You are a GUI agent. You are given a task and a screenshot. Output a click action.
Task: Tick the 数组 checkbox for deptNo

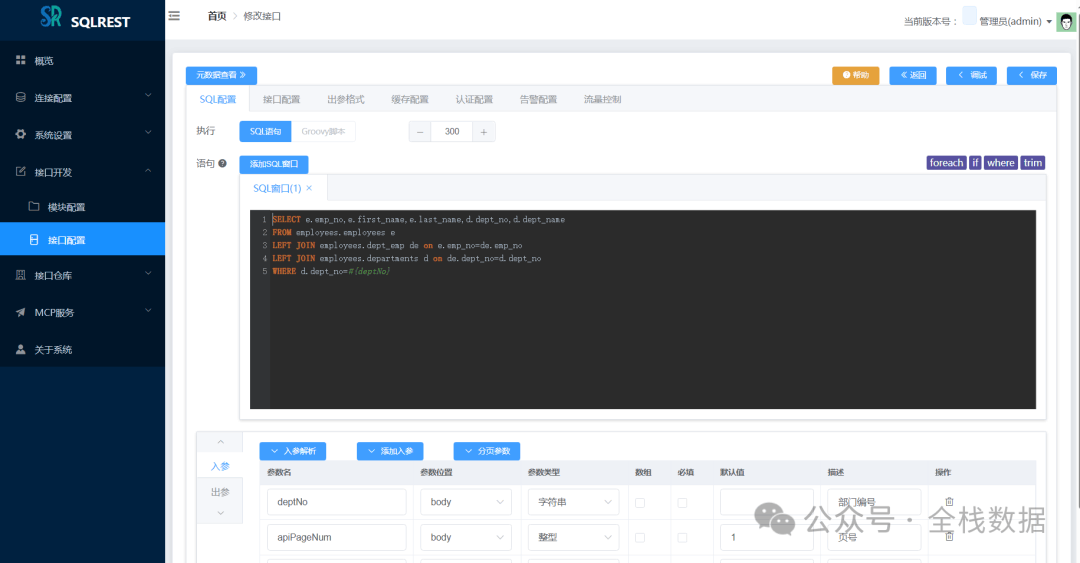click(640, 502)
